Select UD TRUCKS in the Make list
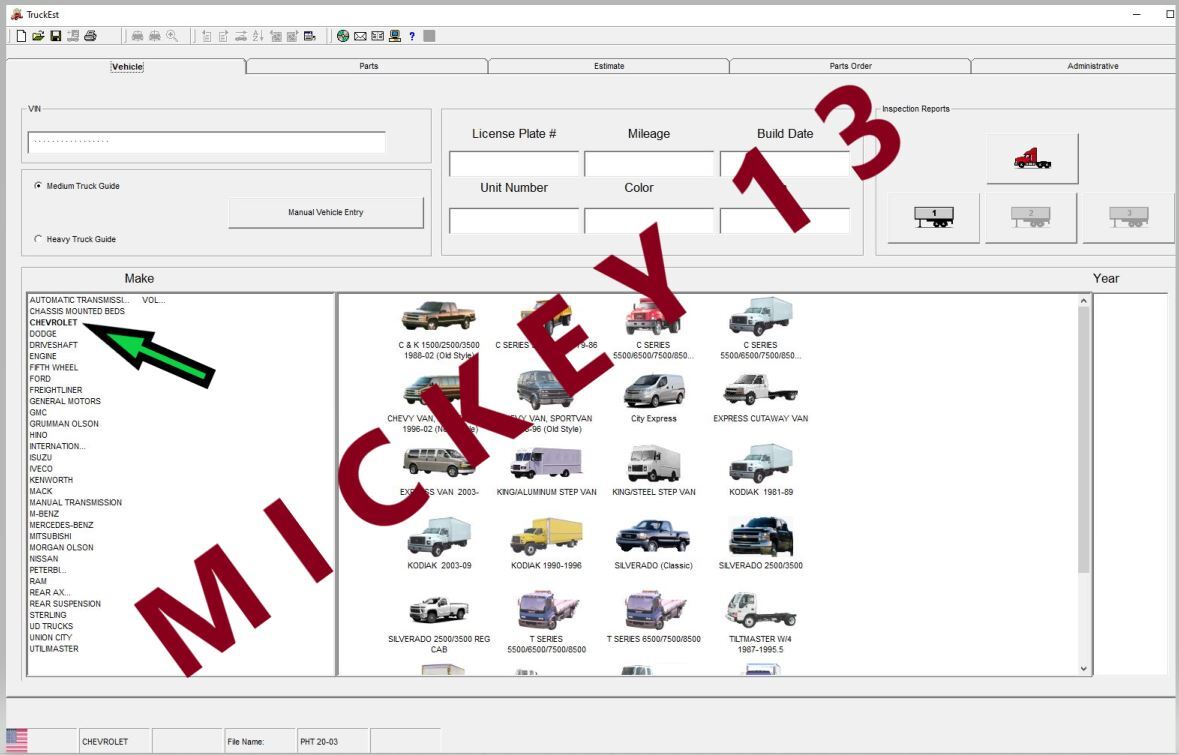Screen dimensions: 1179x755 51,626
